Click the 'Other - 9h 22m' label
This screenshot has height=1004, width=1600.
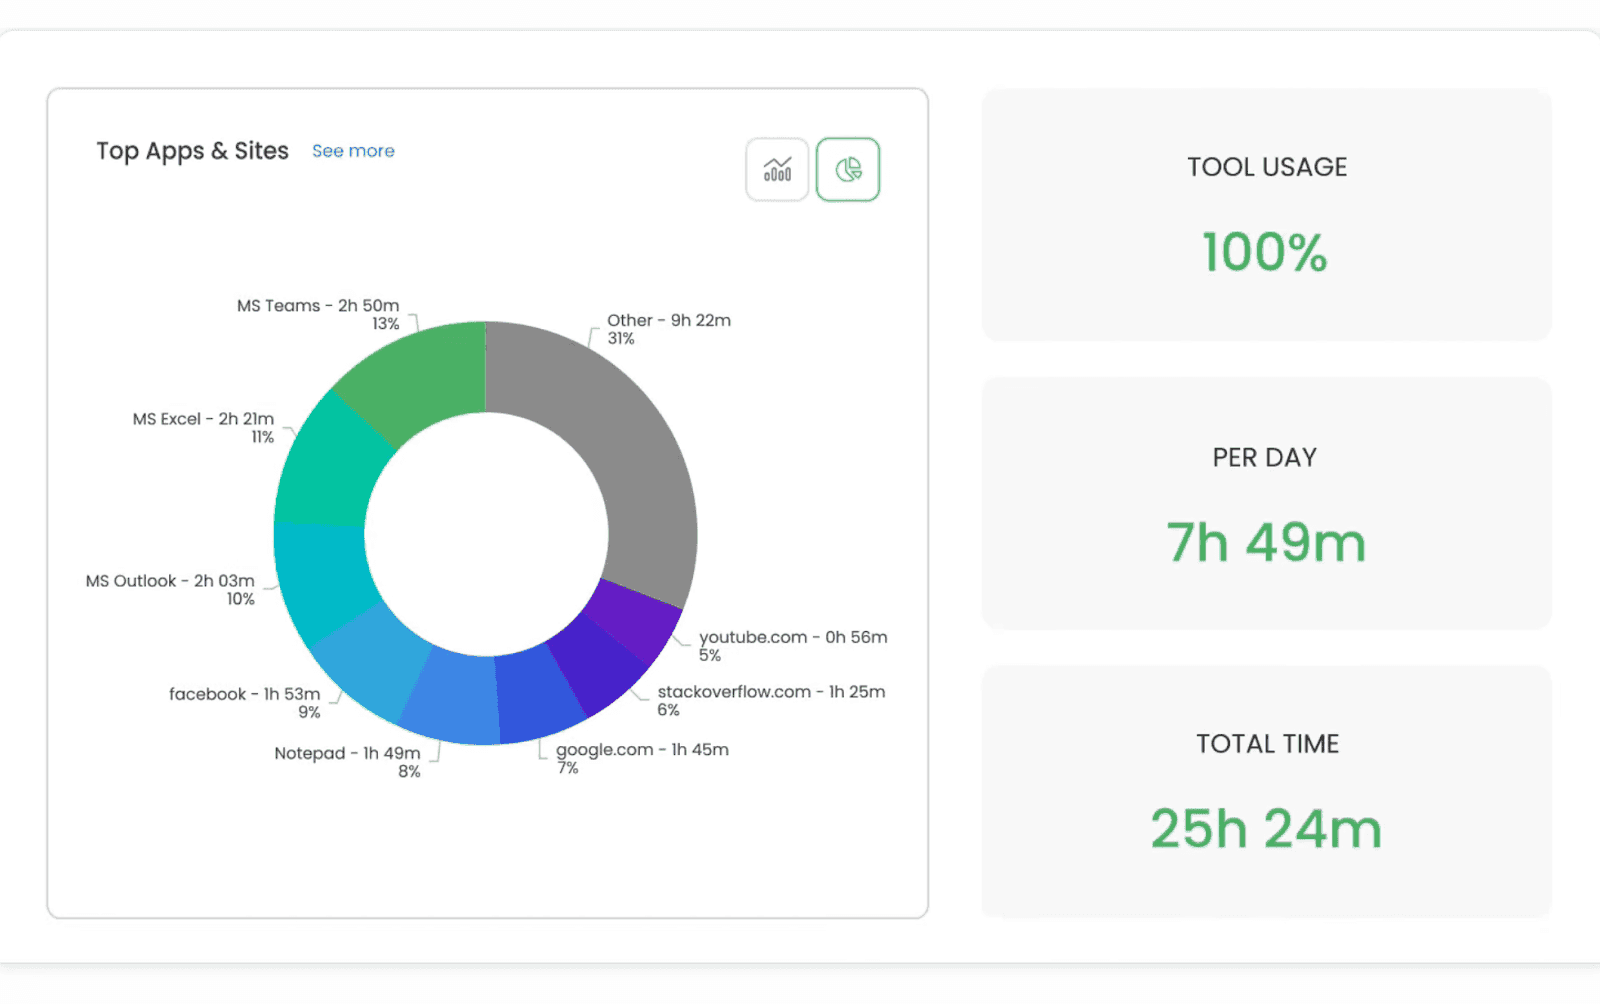[669, 321]
